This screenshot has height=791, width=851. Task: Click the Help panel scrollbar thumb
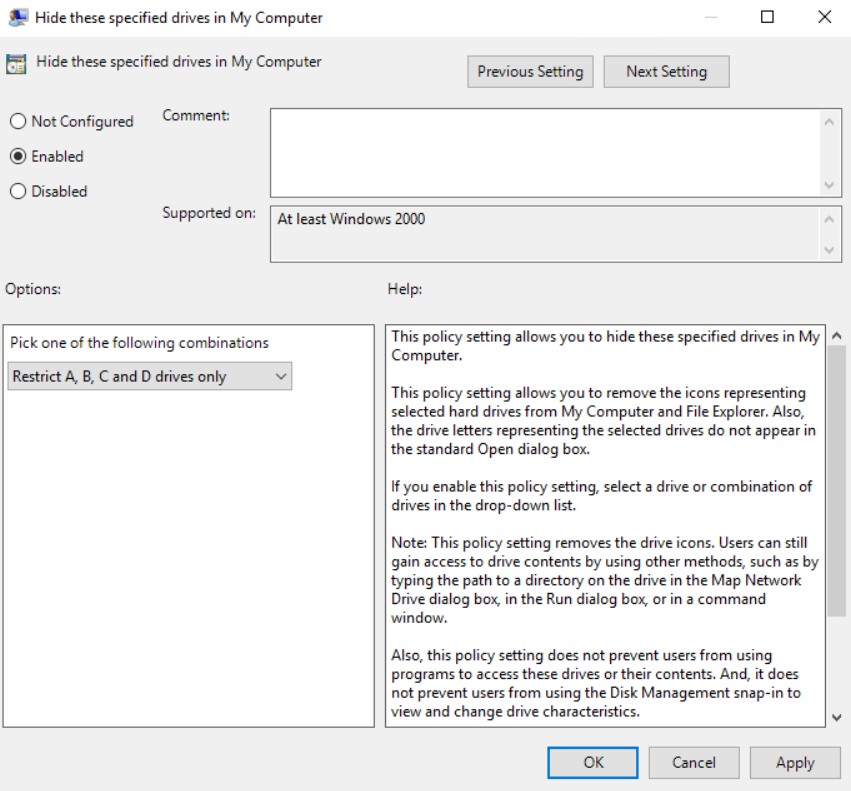[837, 480]
